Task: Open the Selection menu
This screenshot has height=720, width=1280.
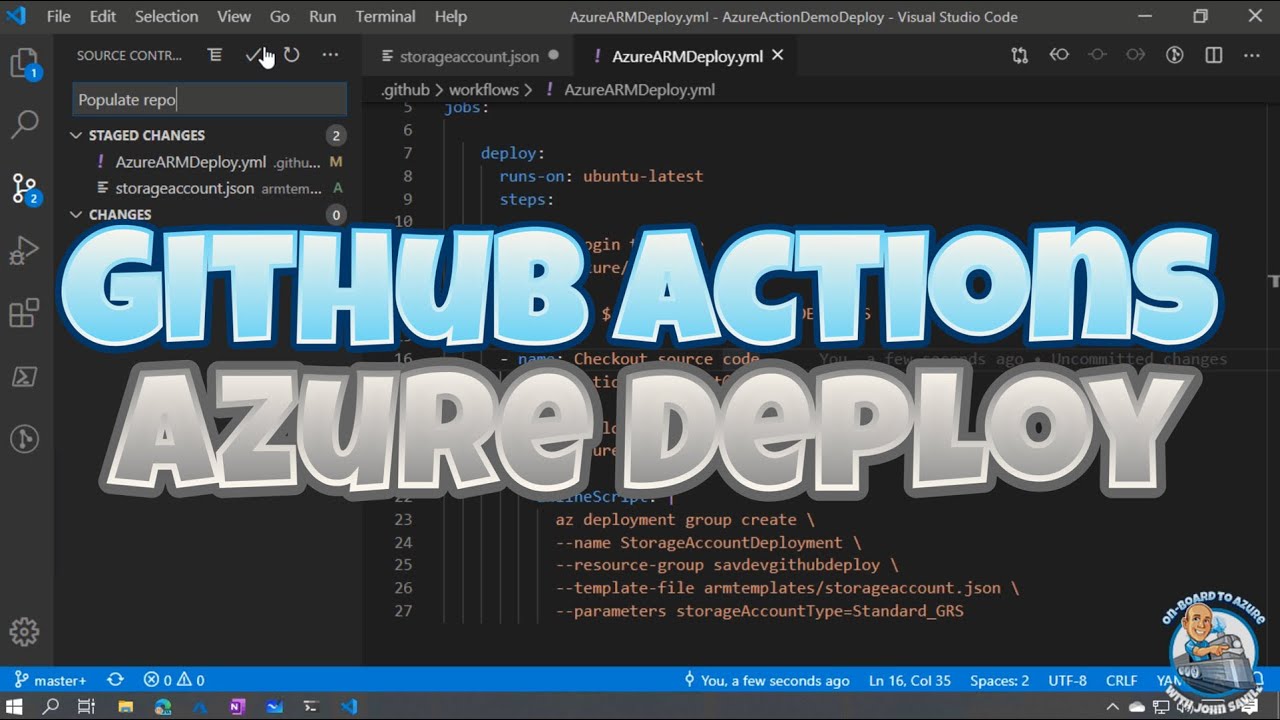Action: pos(166,16)
